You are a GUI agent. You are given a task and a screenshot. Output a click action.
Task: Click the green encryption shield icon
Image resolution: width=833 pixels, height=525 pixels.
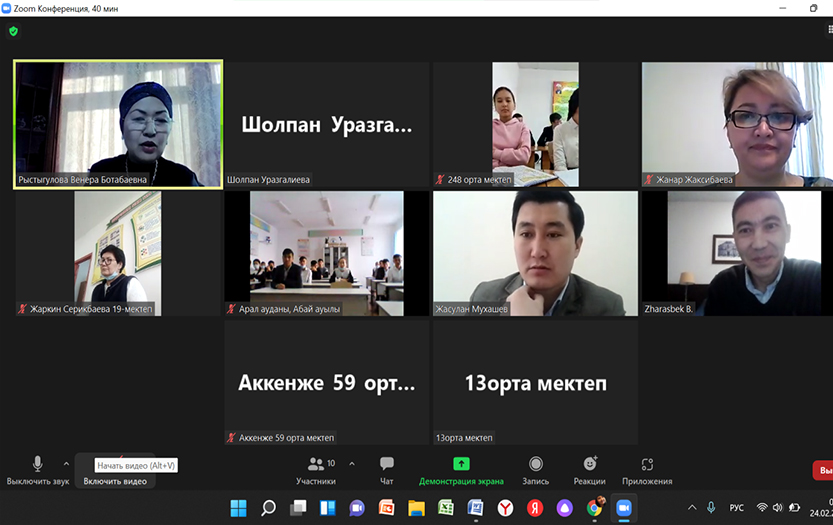click(13, 31)
